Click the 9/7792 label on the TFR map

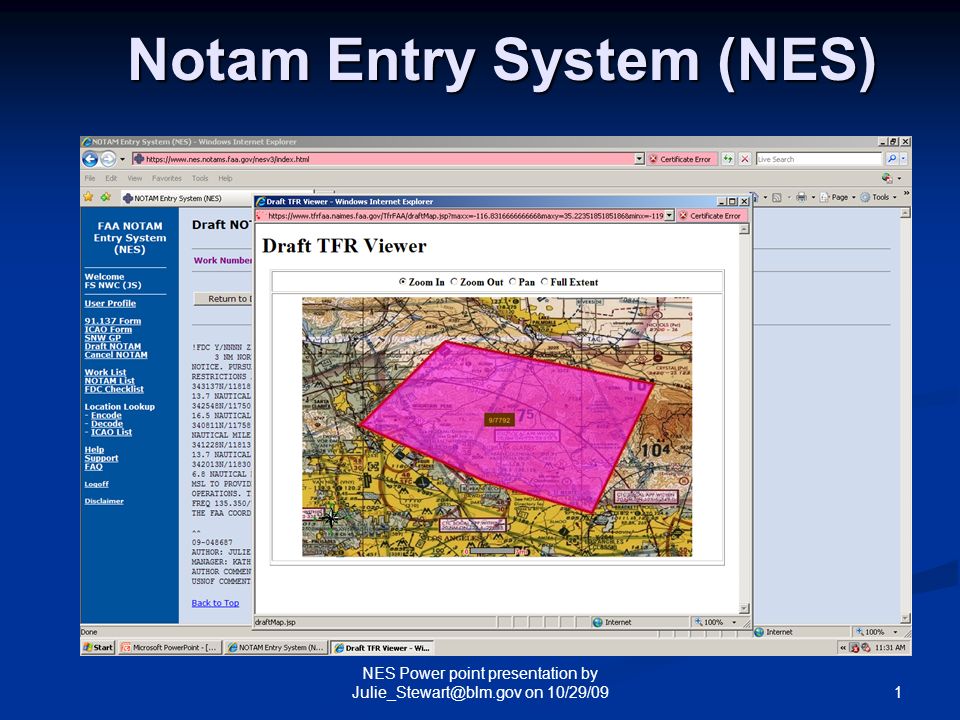coord(499,420)
